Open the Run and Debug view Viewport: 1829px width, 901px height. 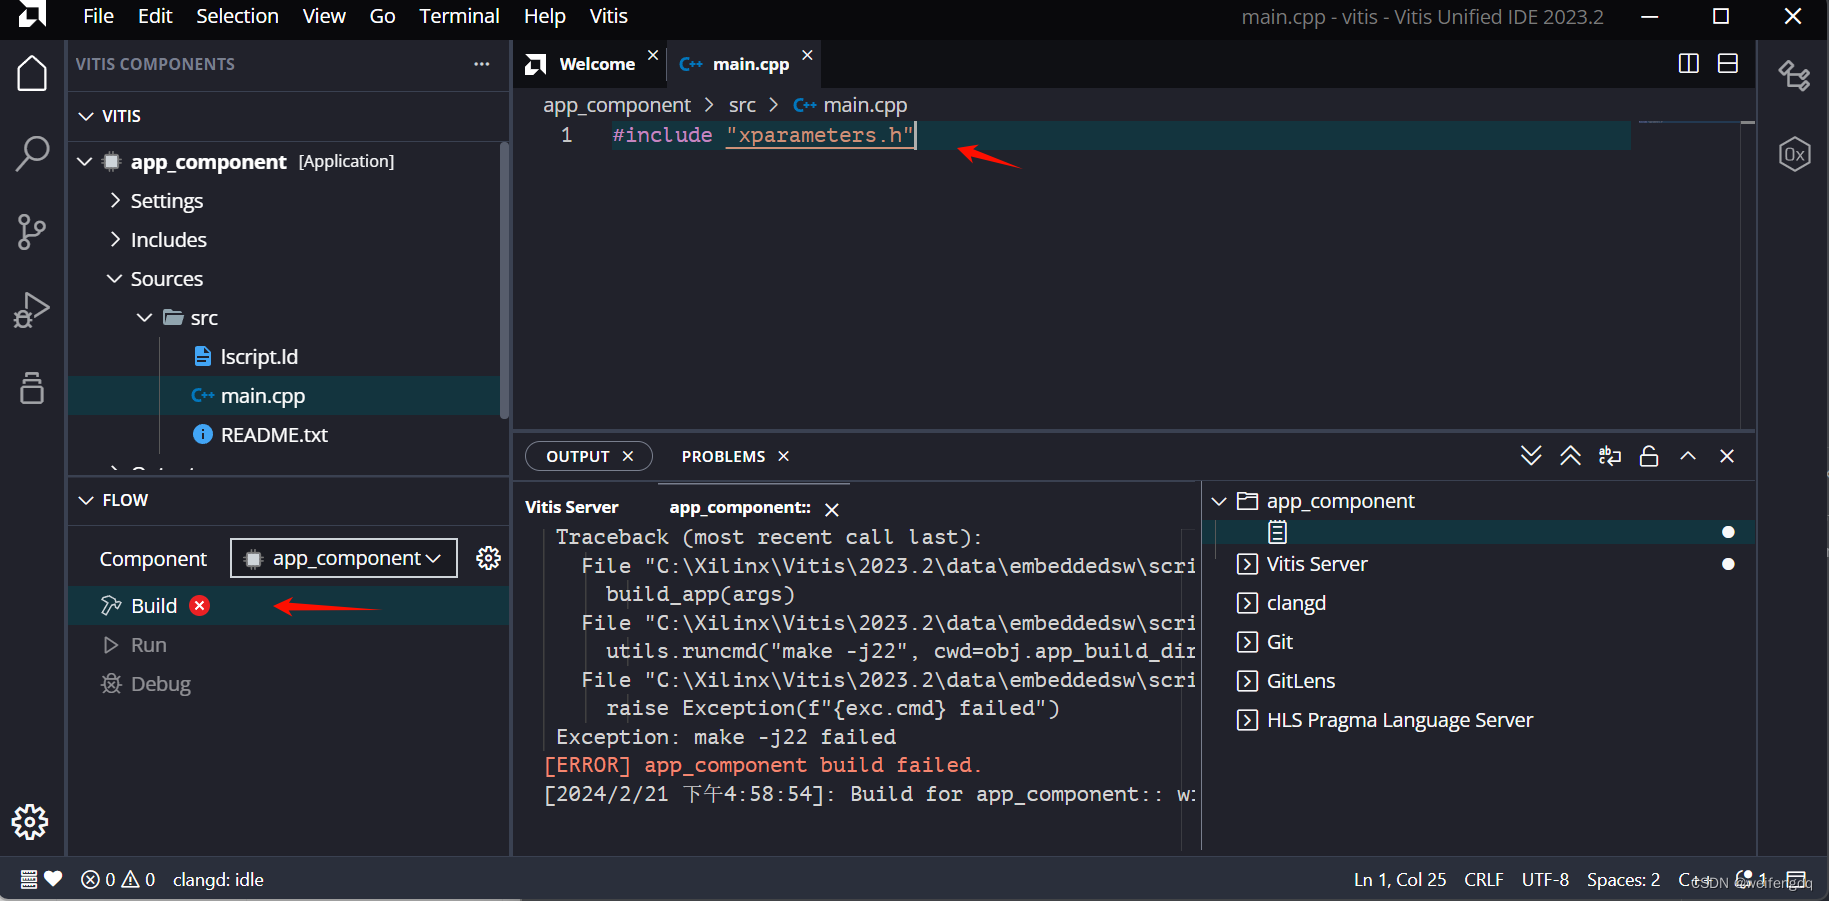pyautogui.click(x=32, y=310)
